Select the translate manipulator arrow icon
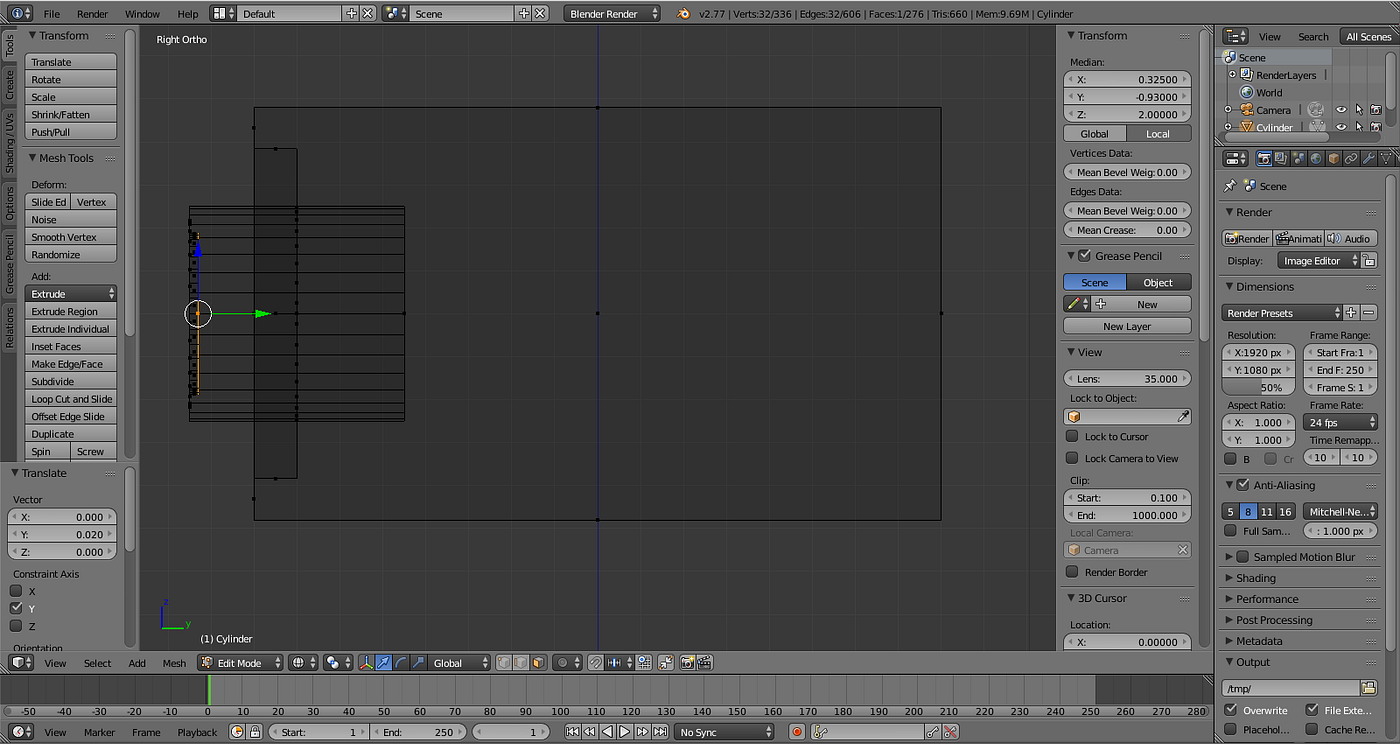 pyautogui.click(x=383, y=663)
